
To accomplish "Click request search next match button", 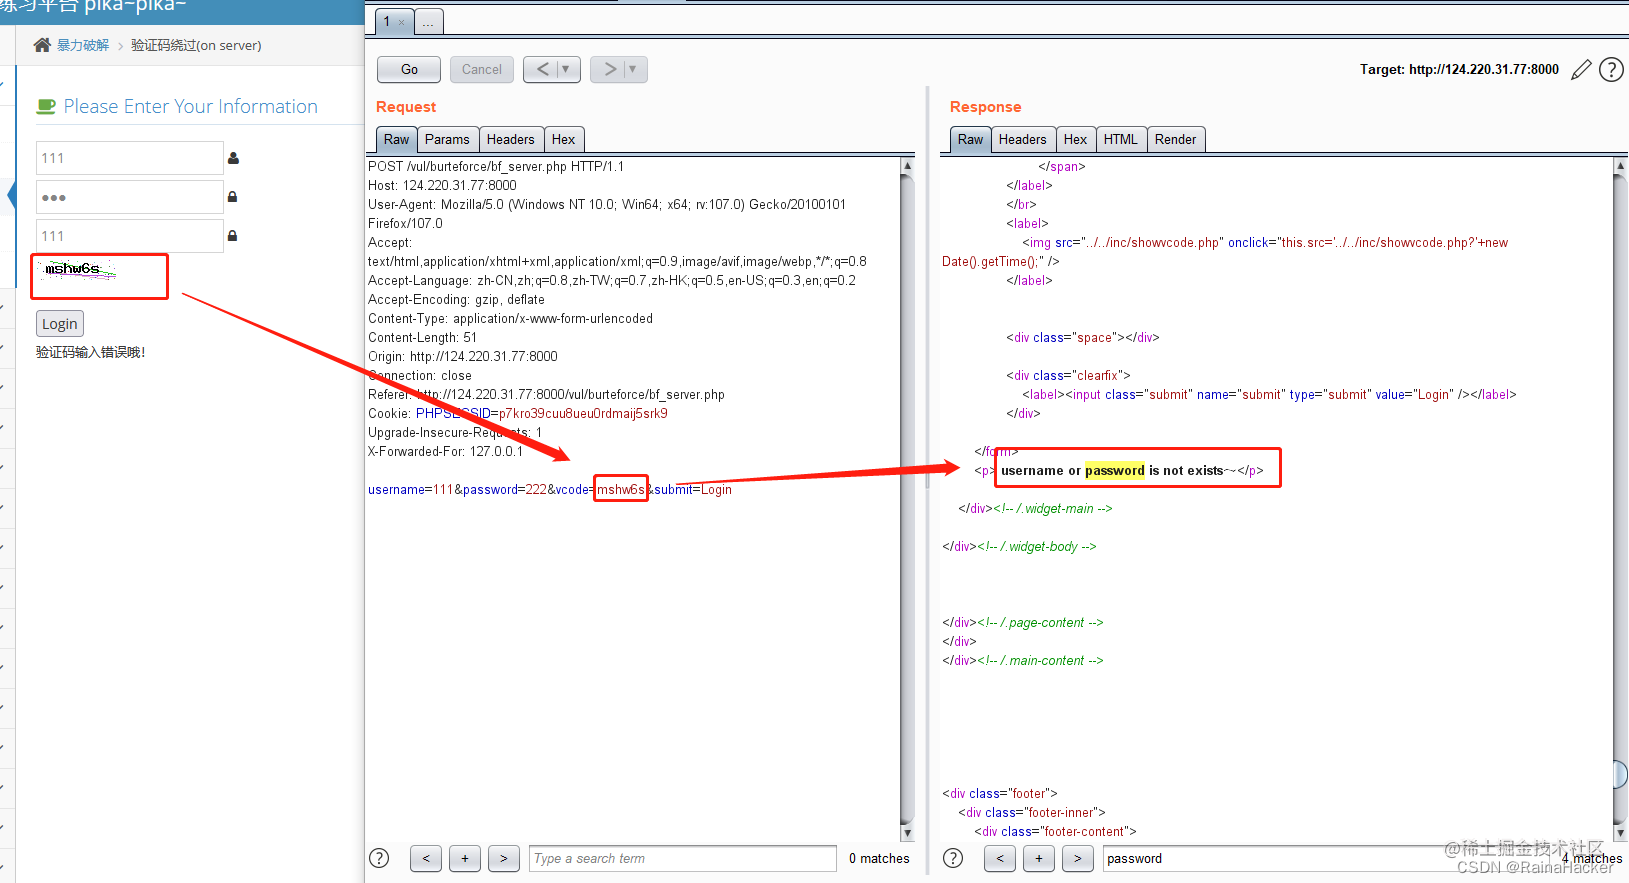I will (x=504, y=858).
